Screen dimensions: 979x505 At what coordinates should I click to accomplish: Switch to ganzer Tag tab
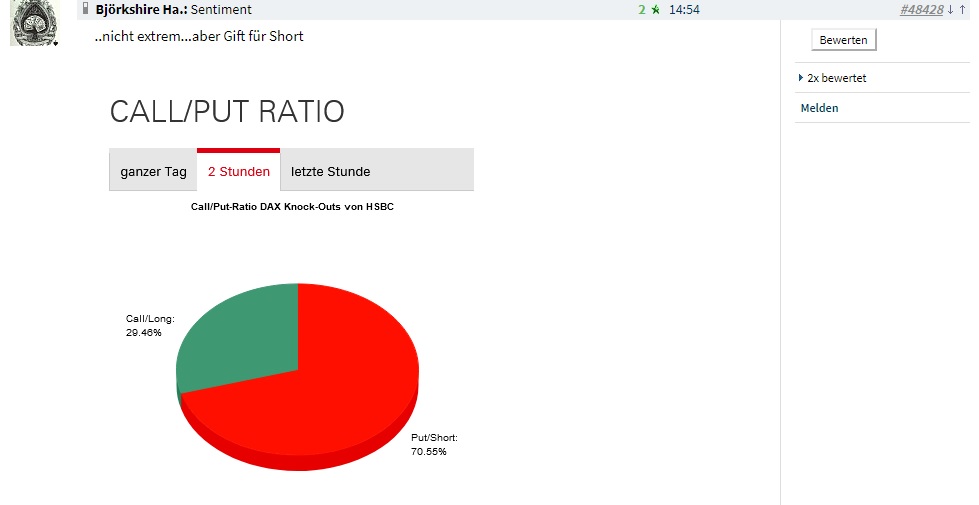[x=153, y=171]
